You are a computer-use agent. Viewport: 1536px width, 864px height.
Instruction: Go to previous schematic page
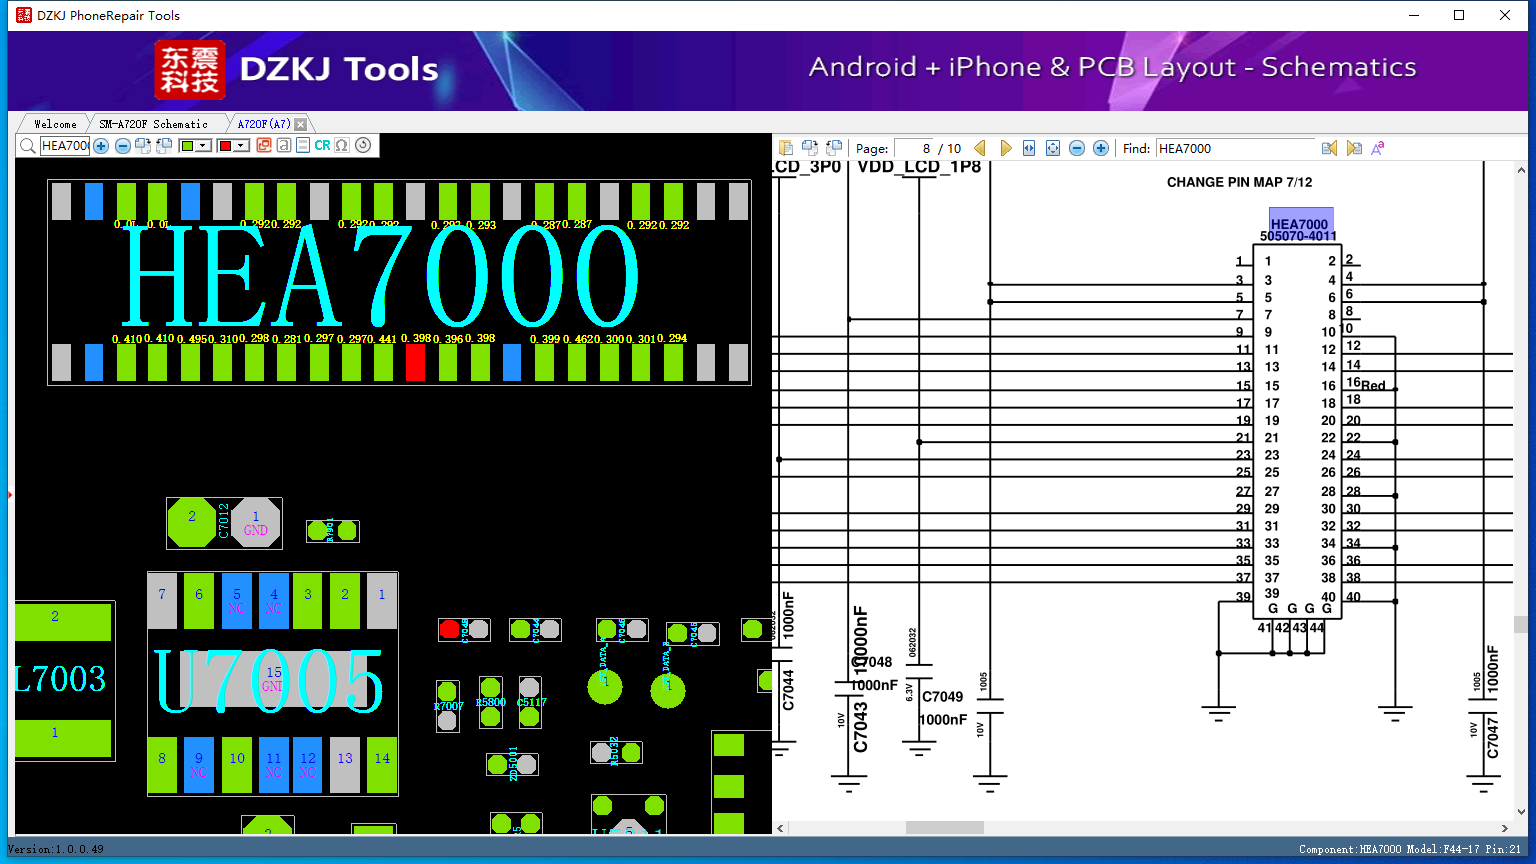coord(980,148)
